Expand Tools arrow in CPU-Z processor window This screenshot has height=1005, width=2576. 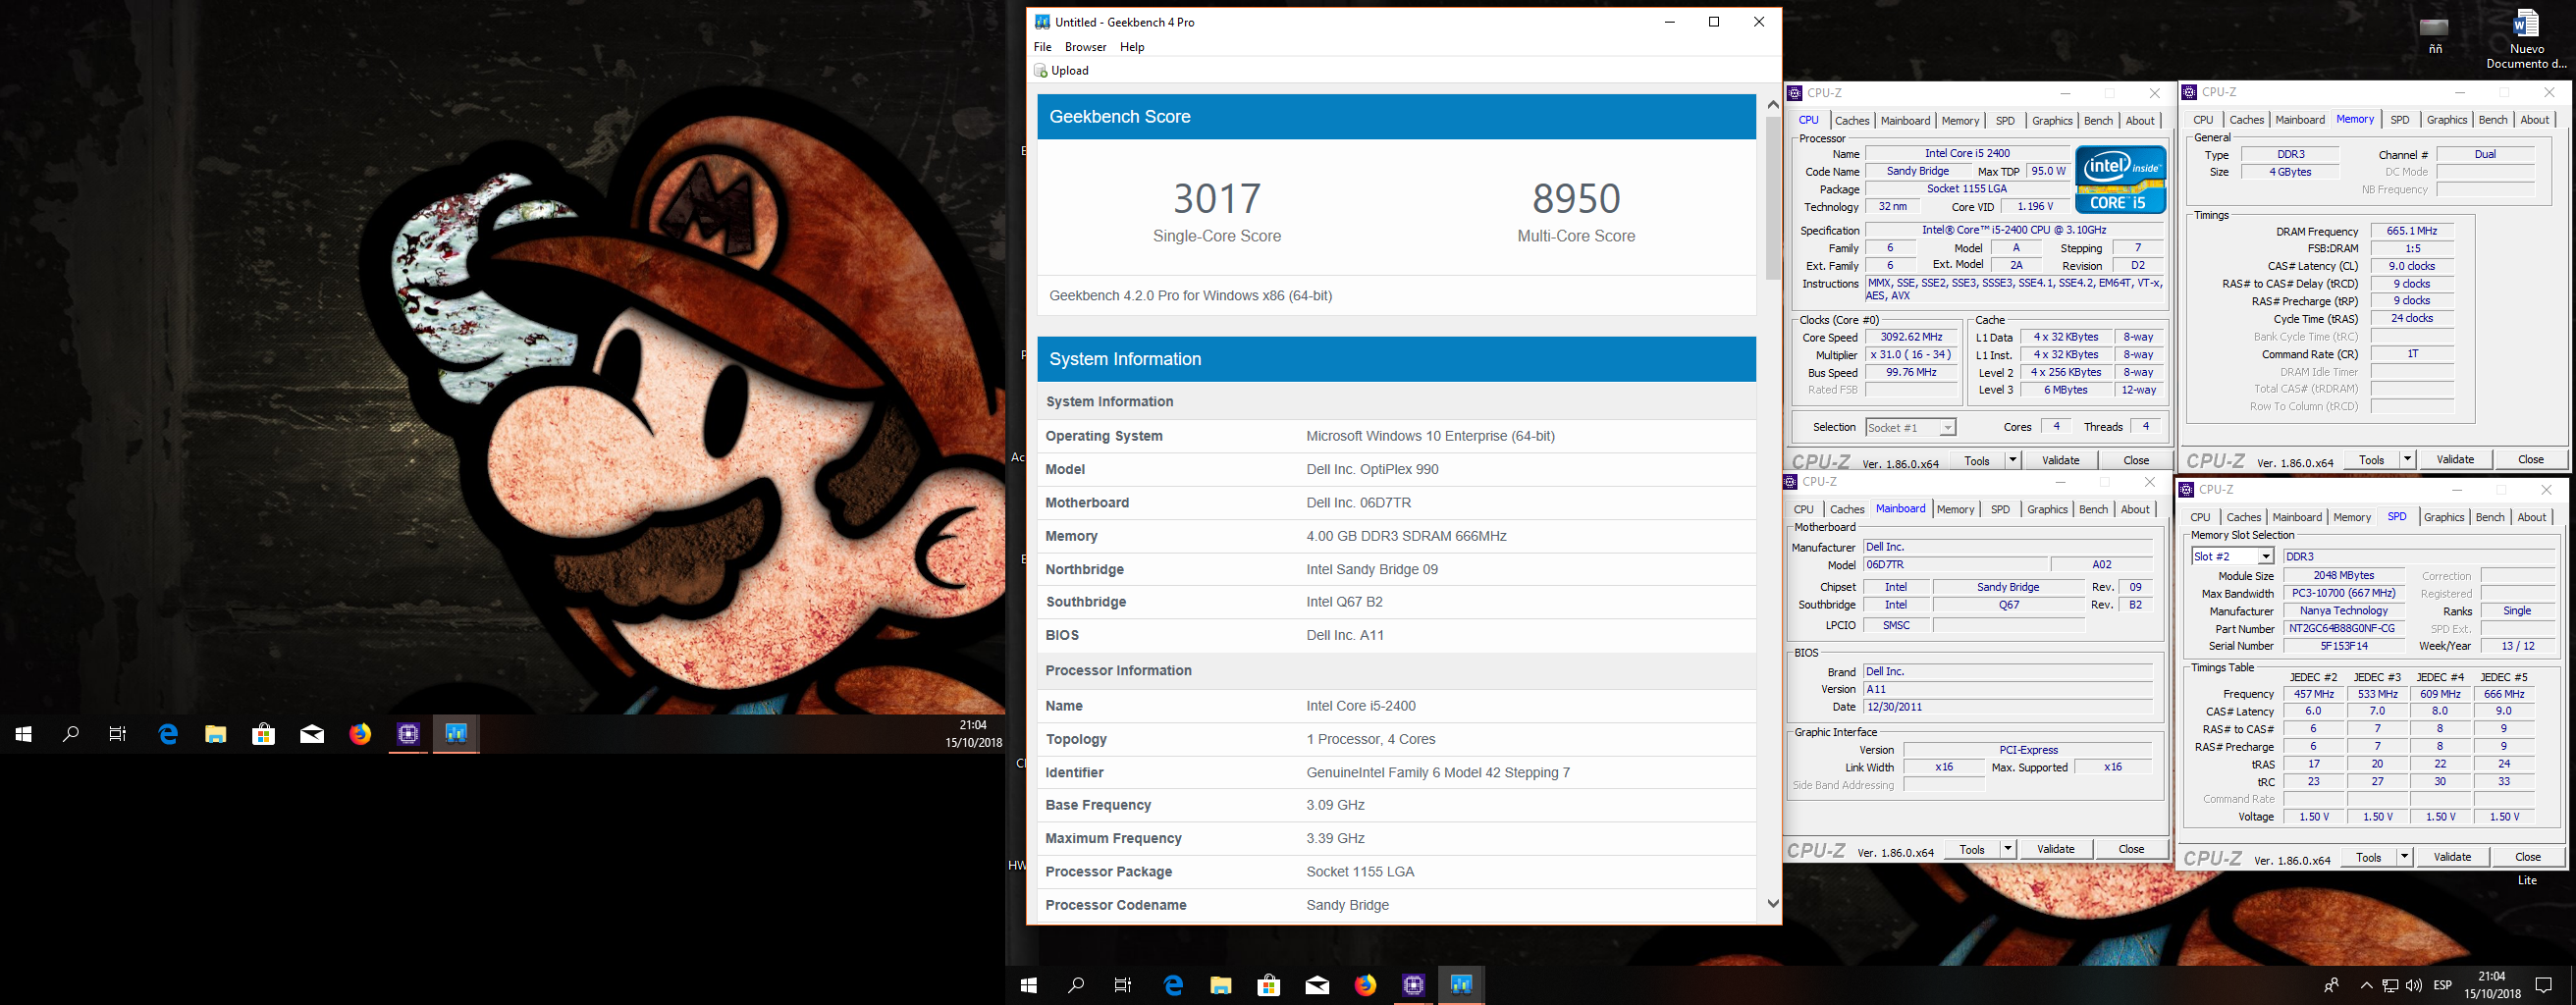tap(2013, 460)
